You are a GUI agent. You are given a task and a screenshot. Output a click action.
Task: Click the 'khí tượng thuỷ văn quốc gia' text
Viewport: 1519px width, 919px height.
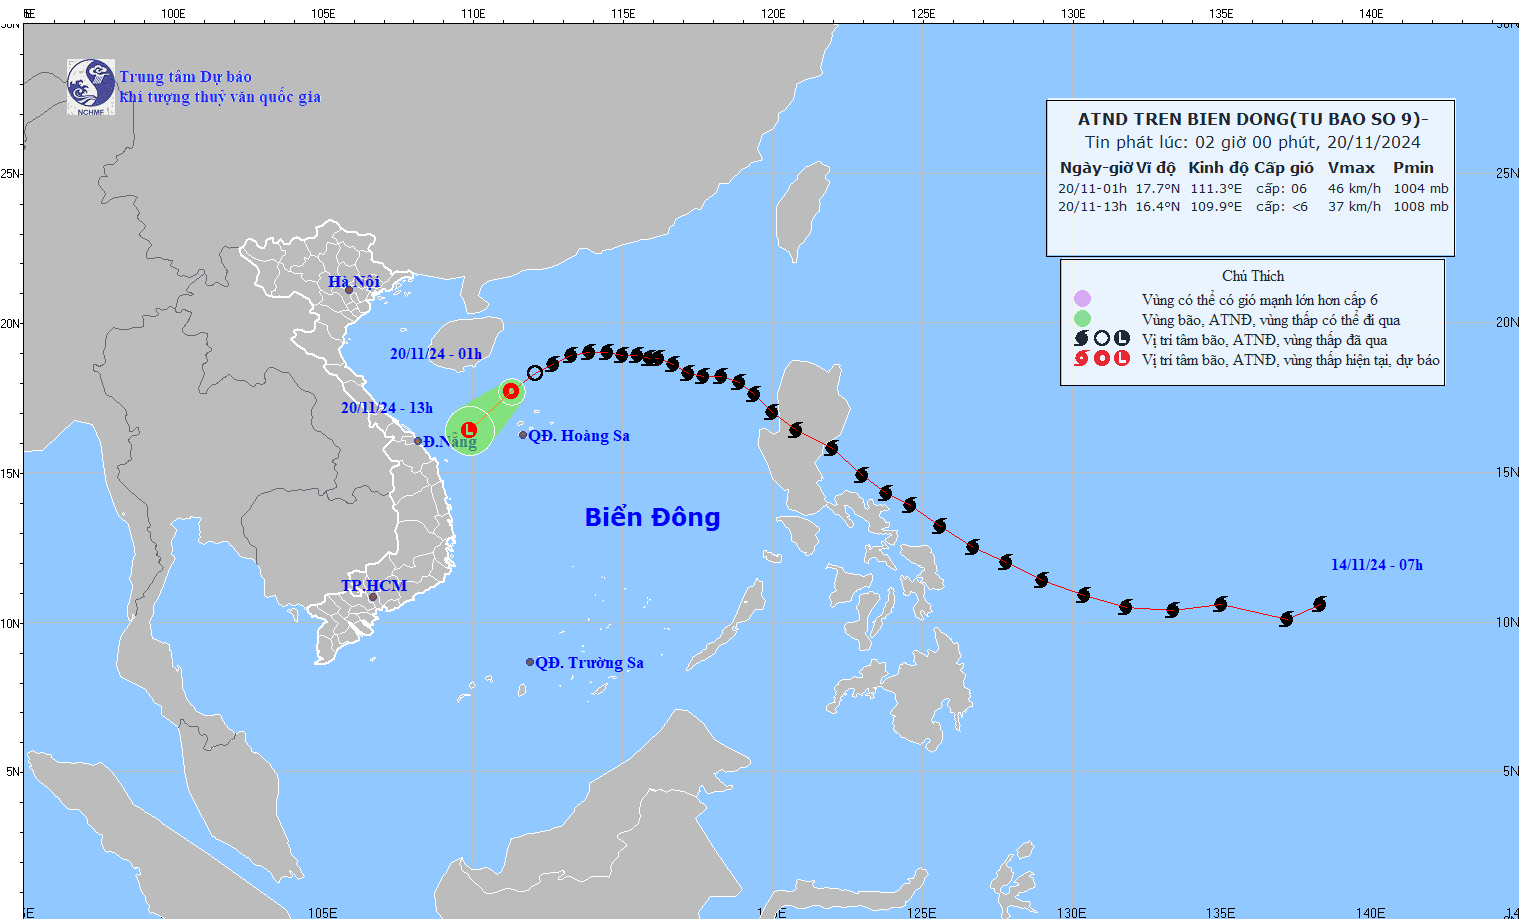(220, 97)
